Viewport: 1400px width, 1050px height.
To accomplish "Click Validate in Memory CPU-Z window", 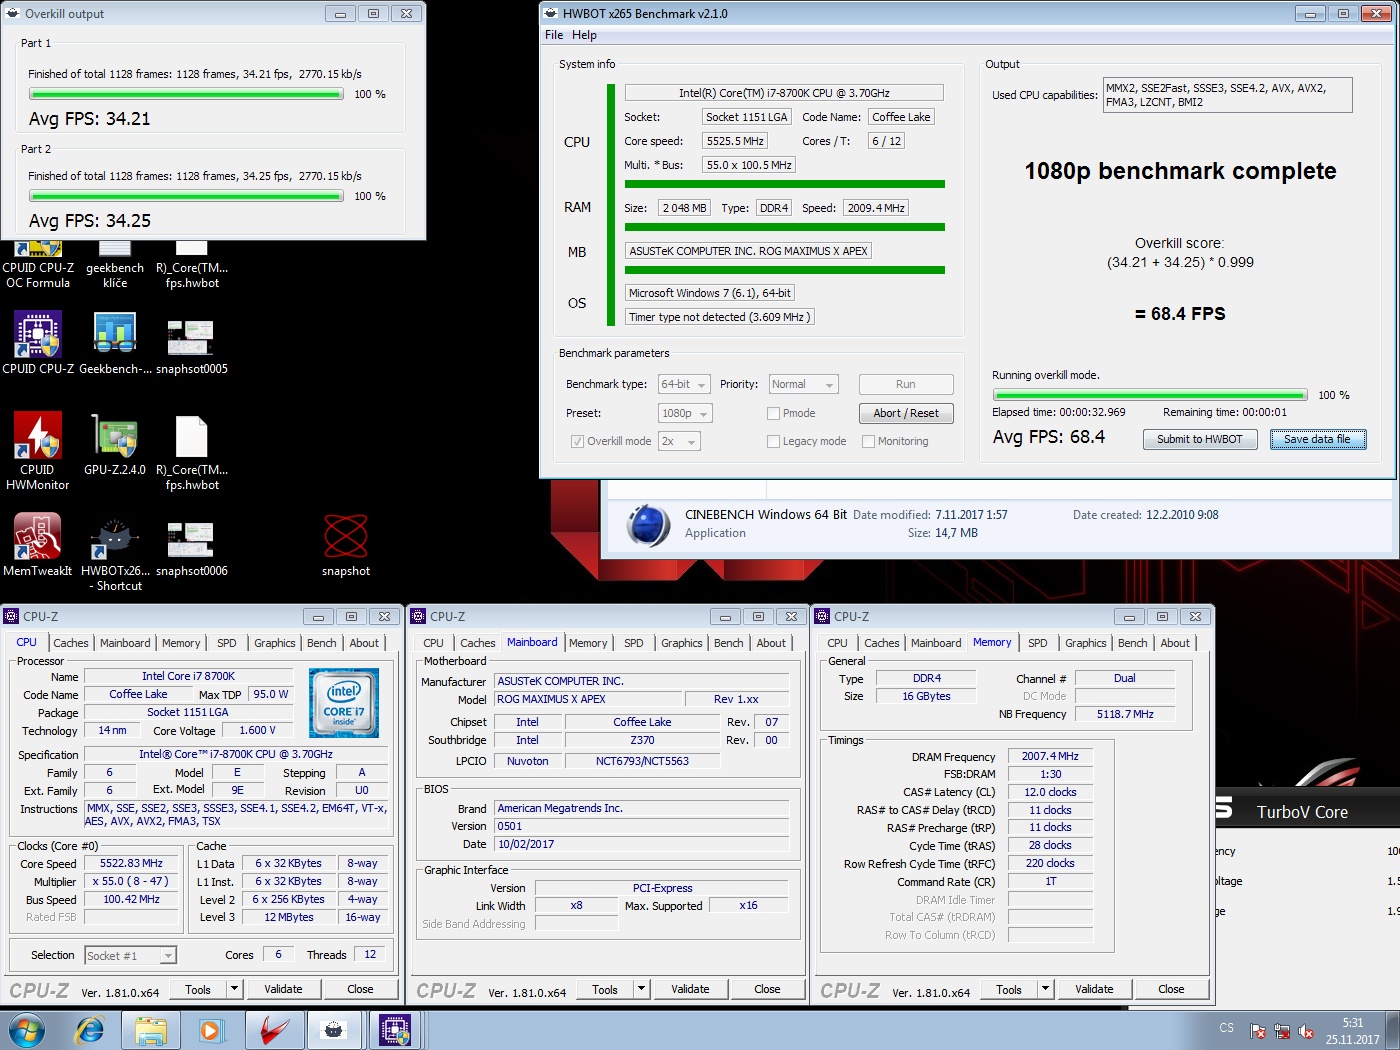I will click(1094, 989).
